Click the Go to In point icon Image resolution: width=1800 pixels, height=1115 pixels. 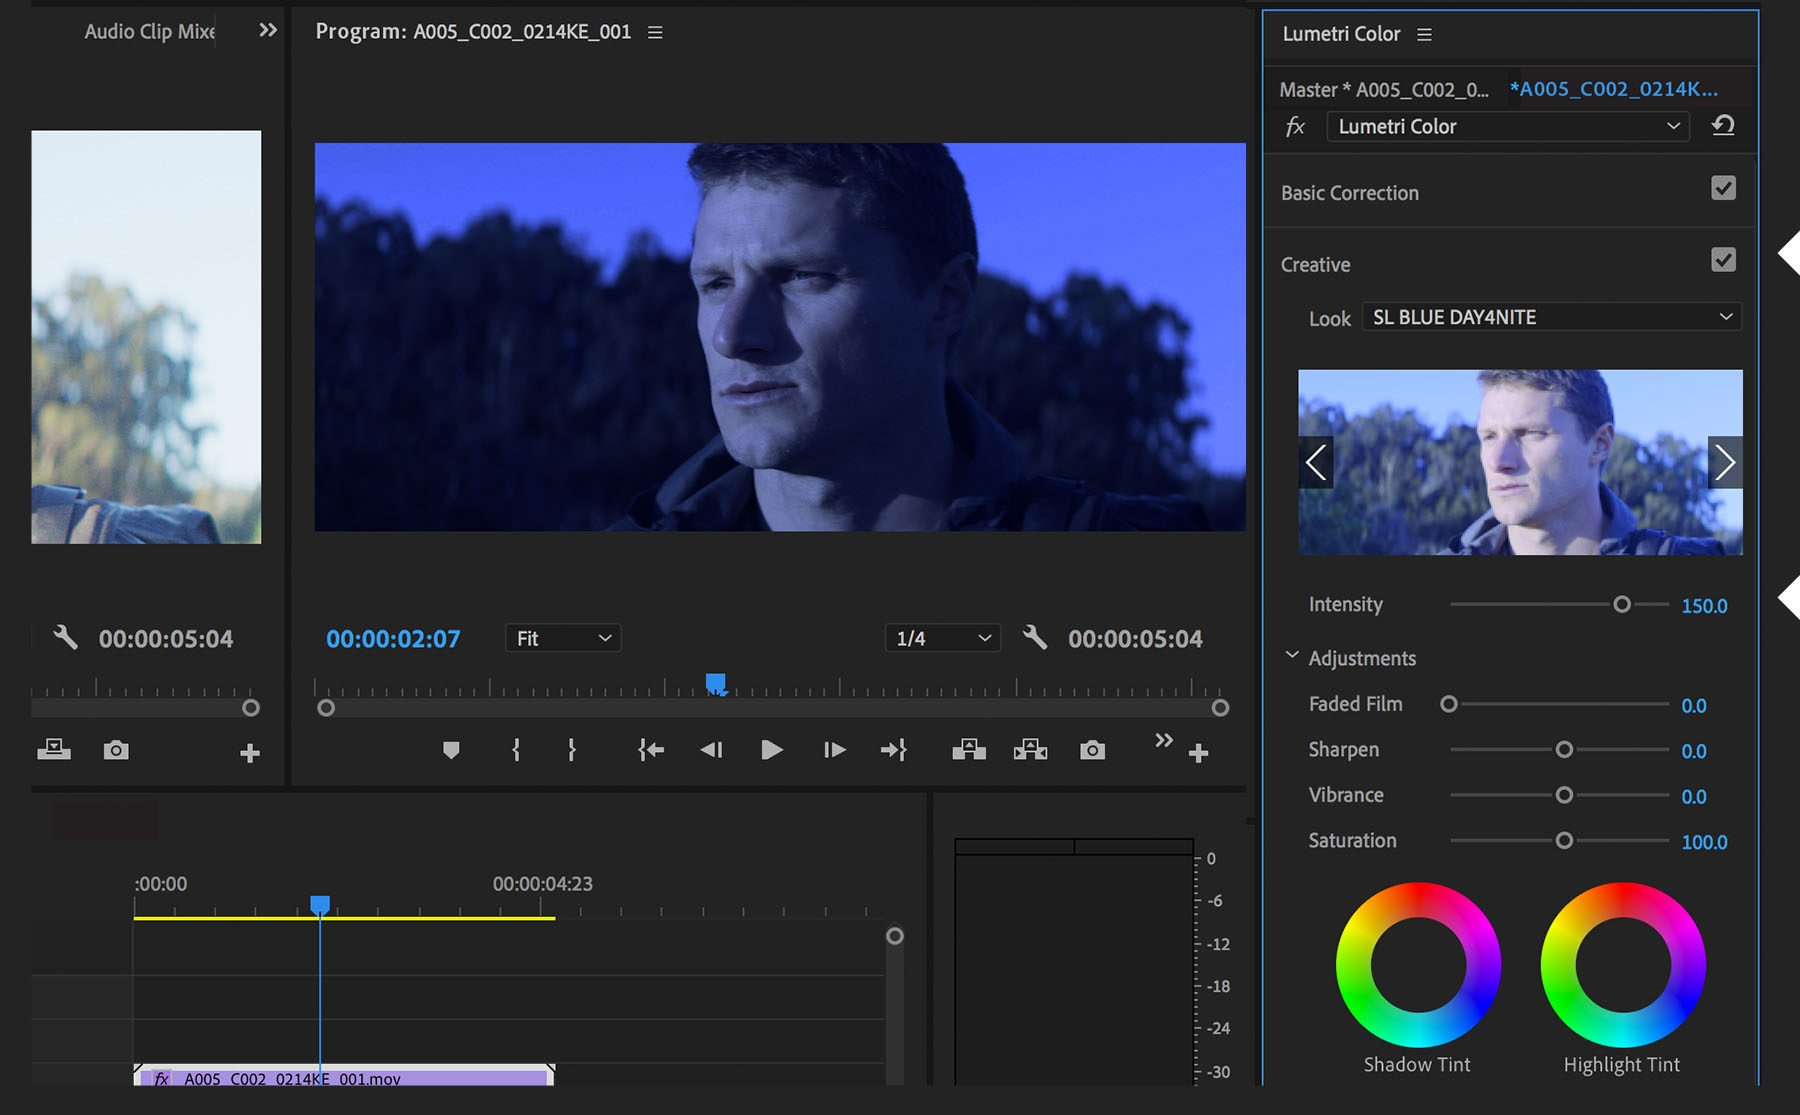[x=651, y=750]
